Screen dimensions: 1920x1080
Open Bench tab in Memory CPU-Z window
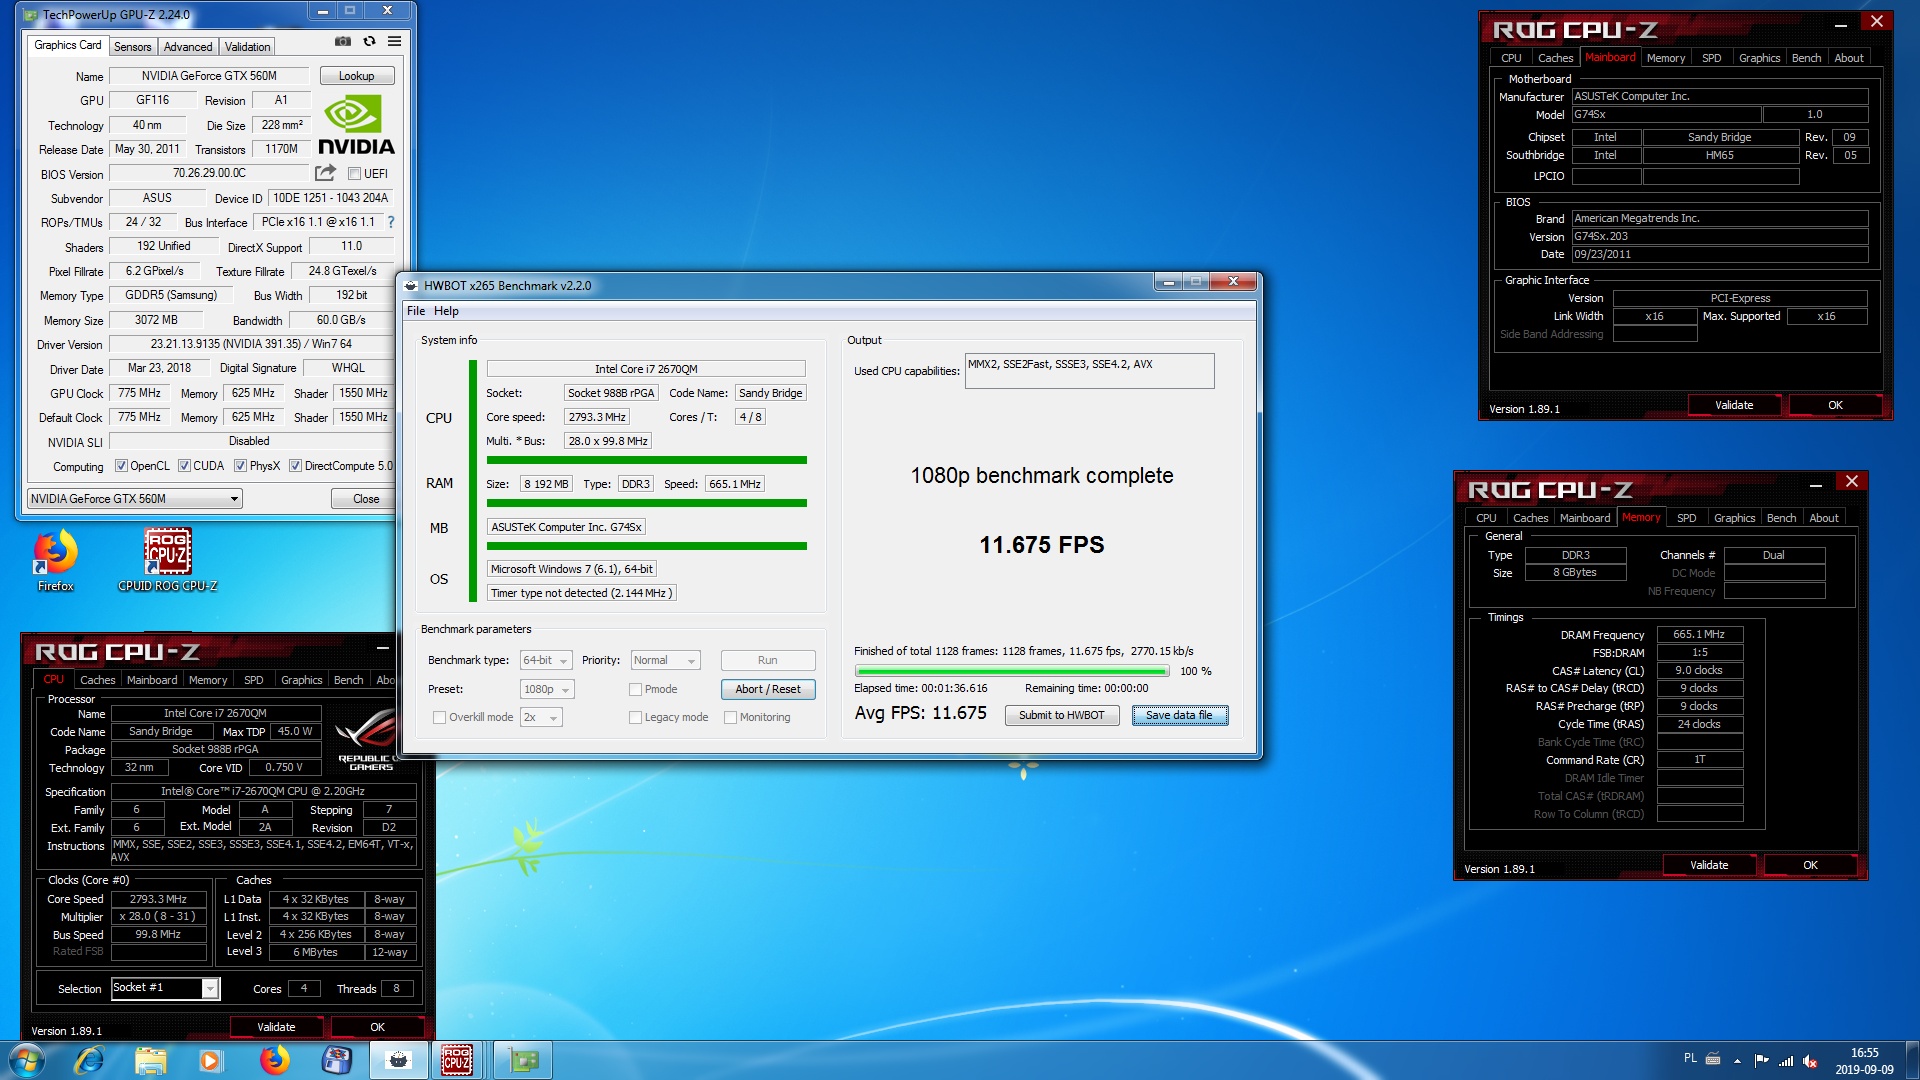coord(1781,518)
